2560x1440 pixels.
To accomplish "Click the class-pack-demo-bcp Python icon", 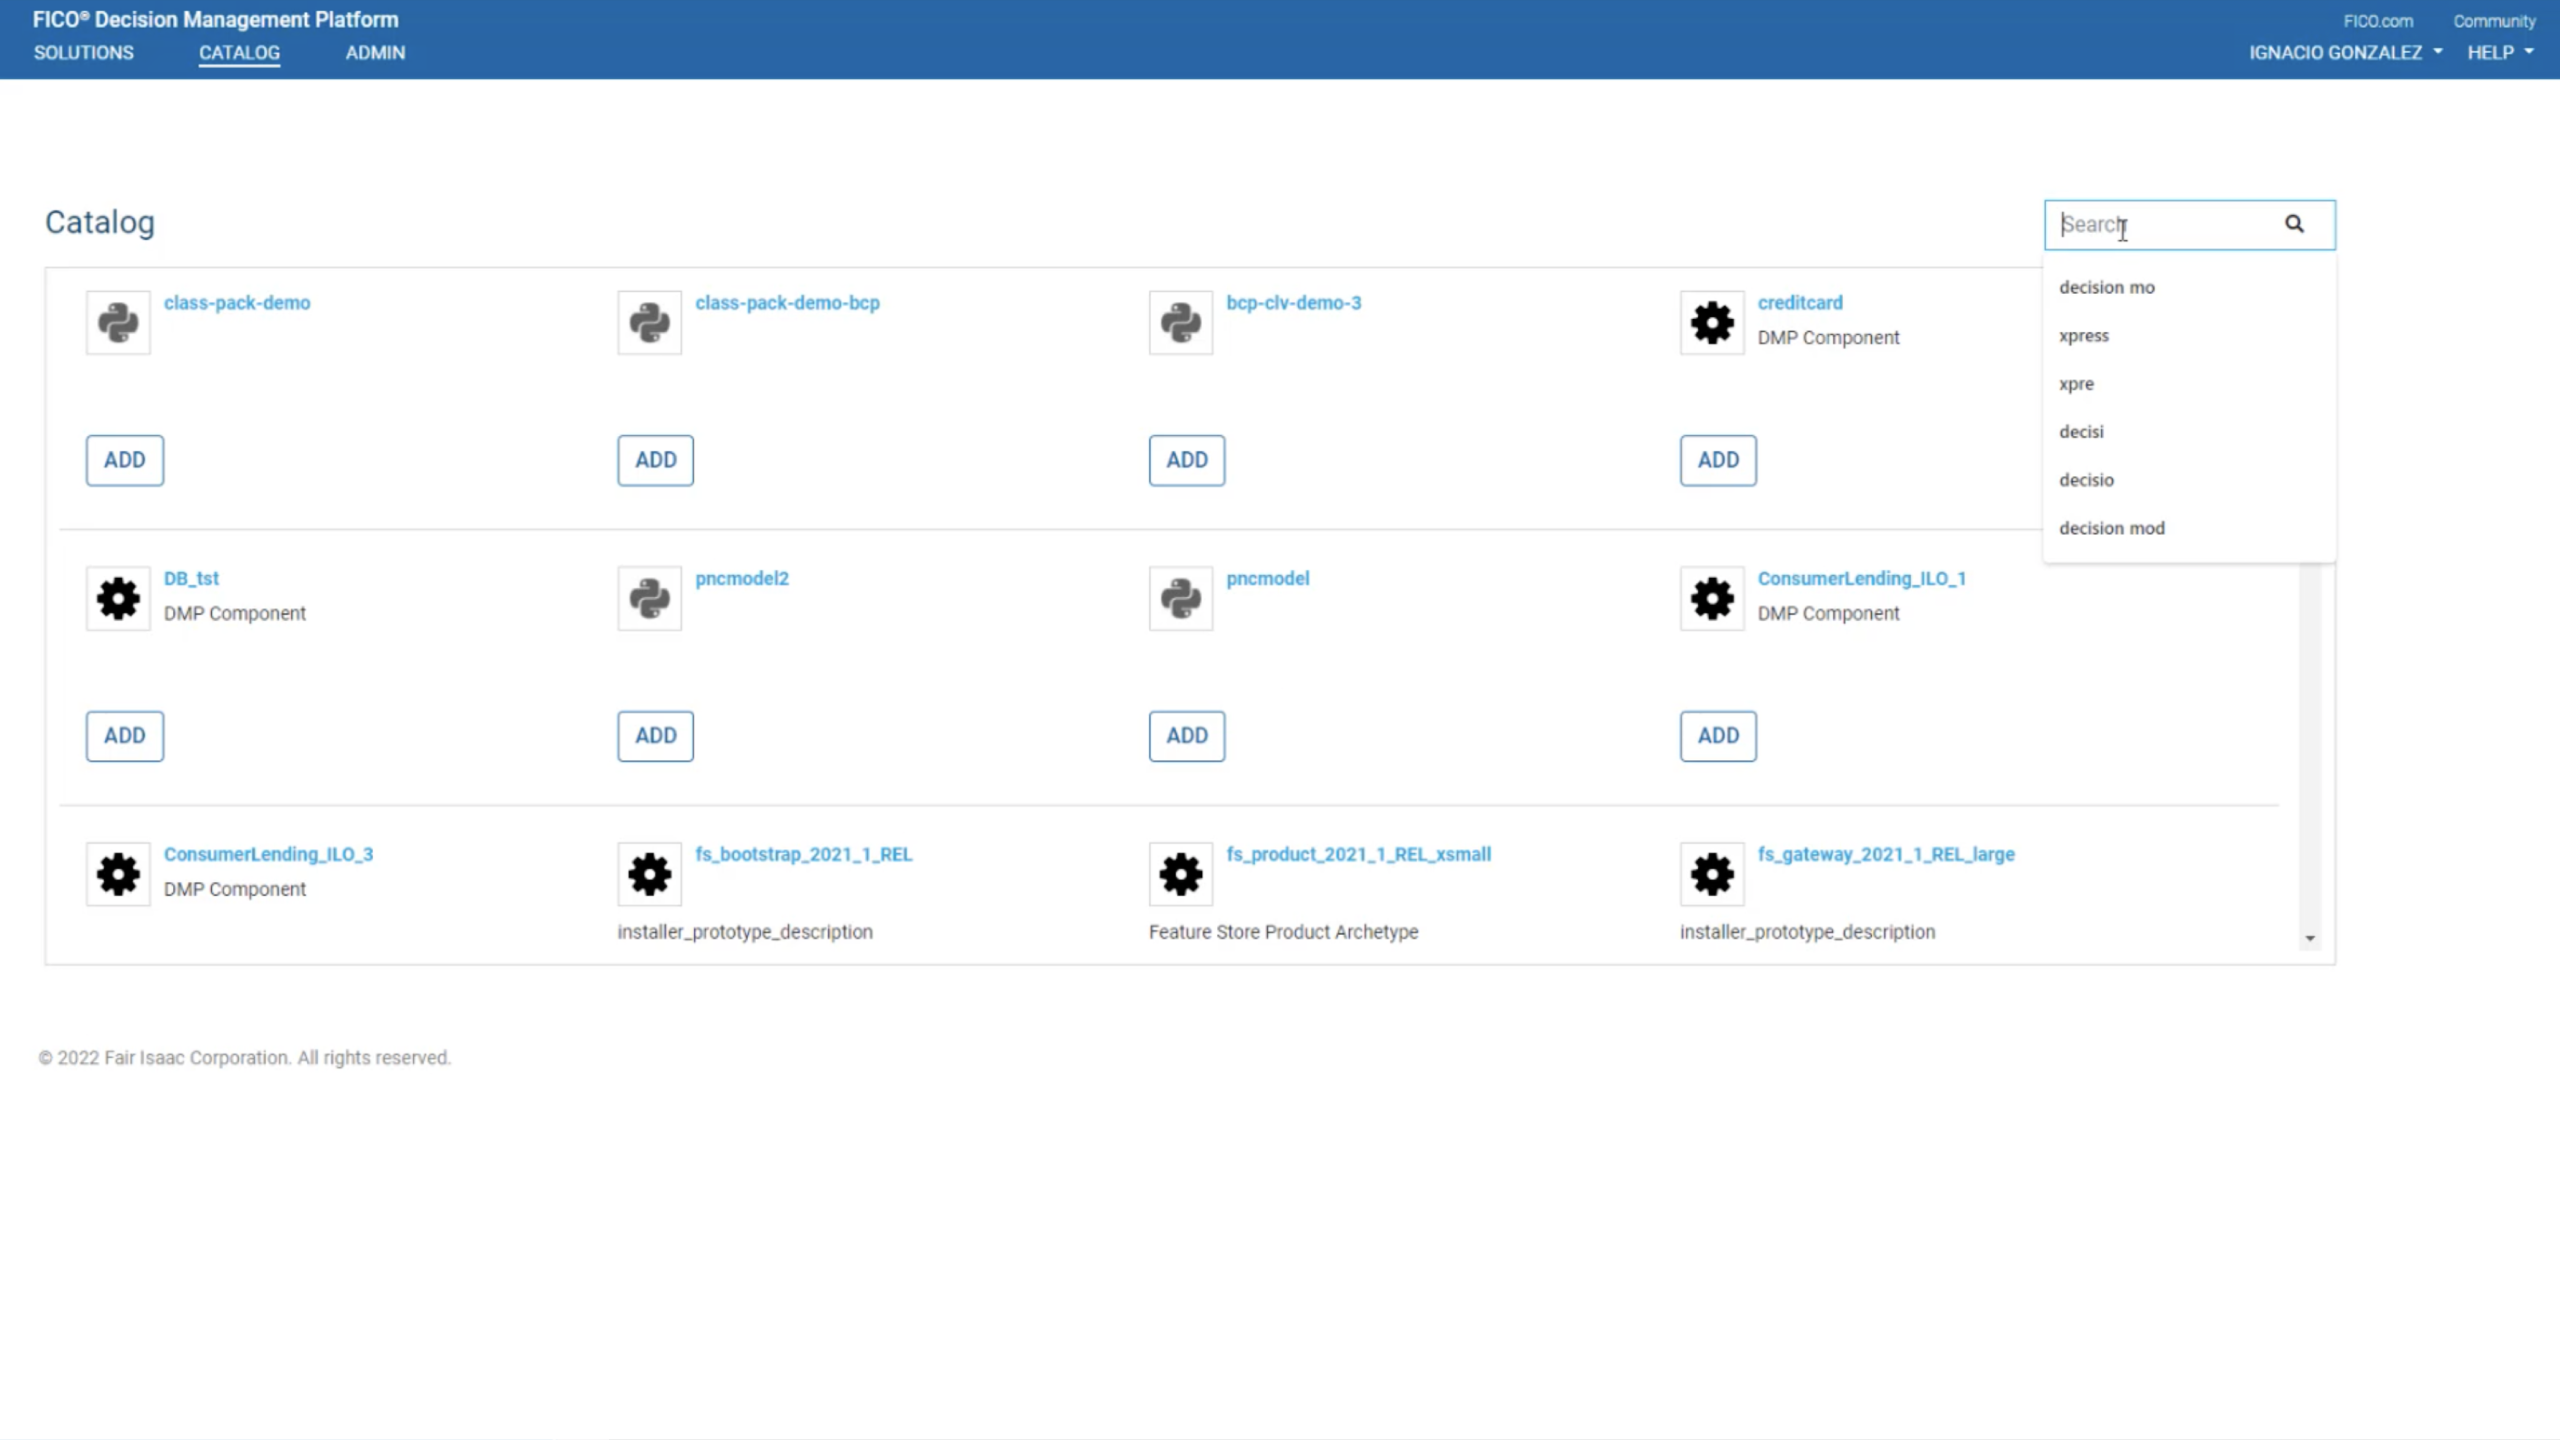I will 649,322.
